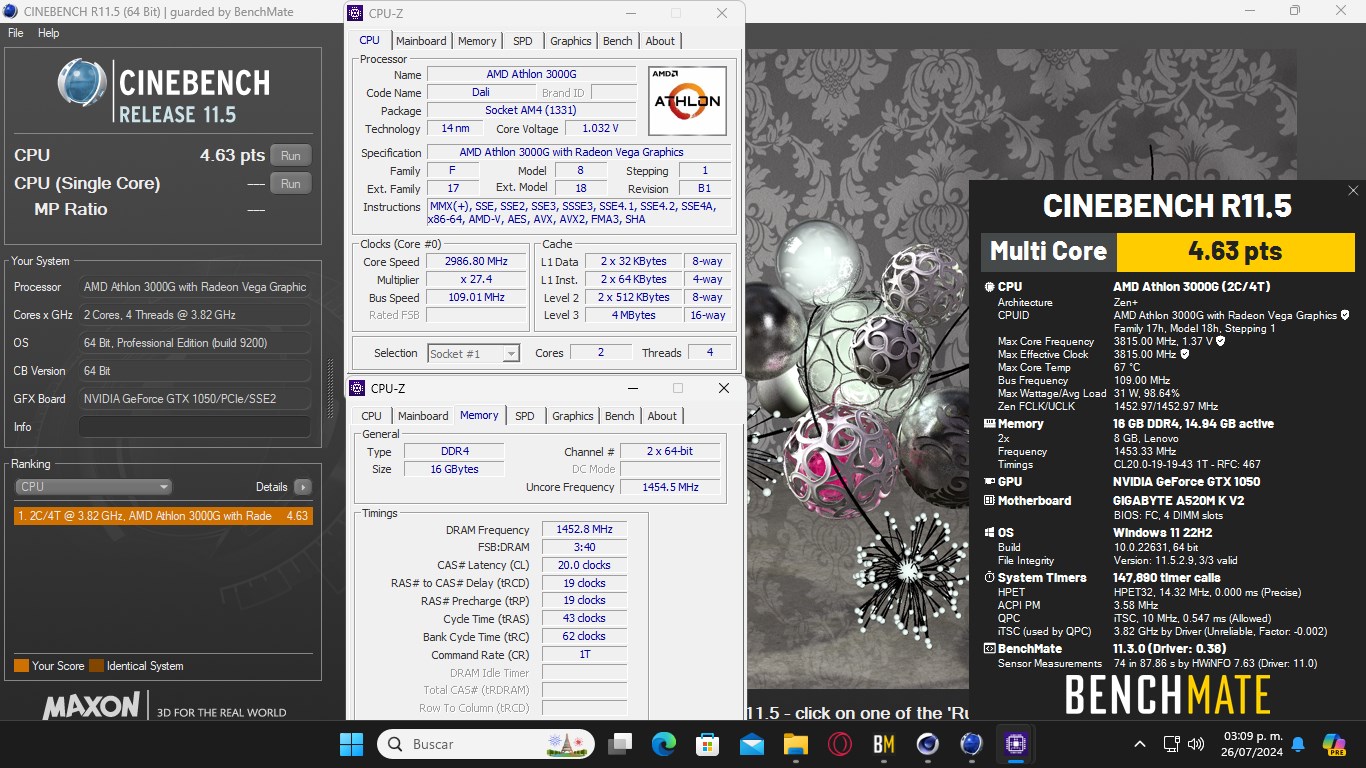This screenshot has width=1366, height=768.
Task: Click the System Timers clock icon in BenchMate
Action: tap(990, 578)
